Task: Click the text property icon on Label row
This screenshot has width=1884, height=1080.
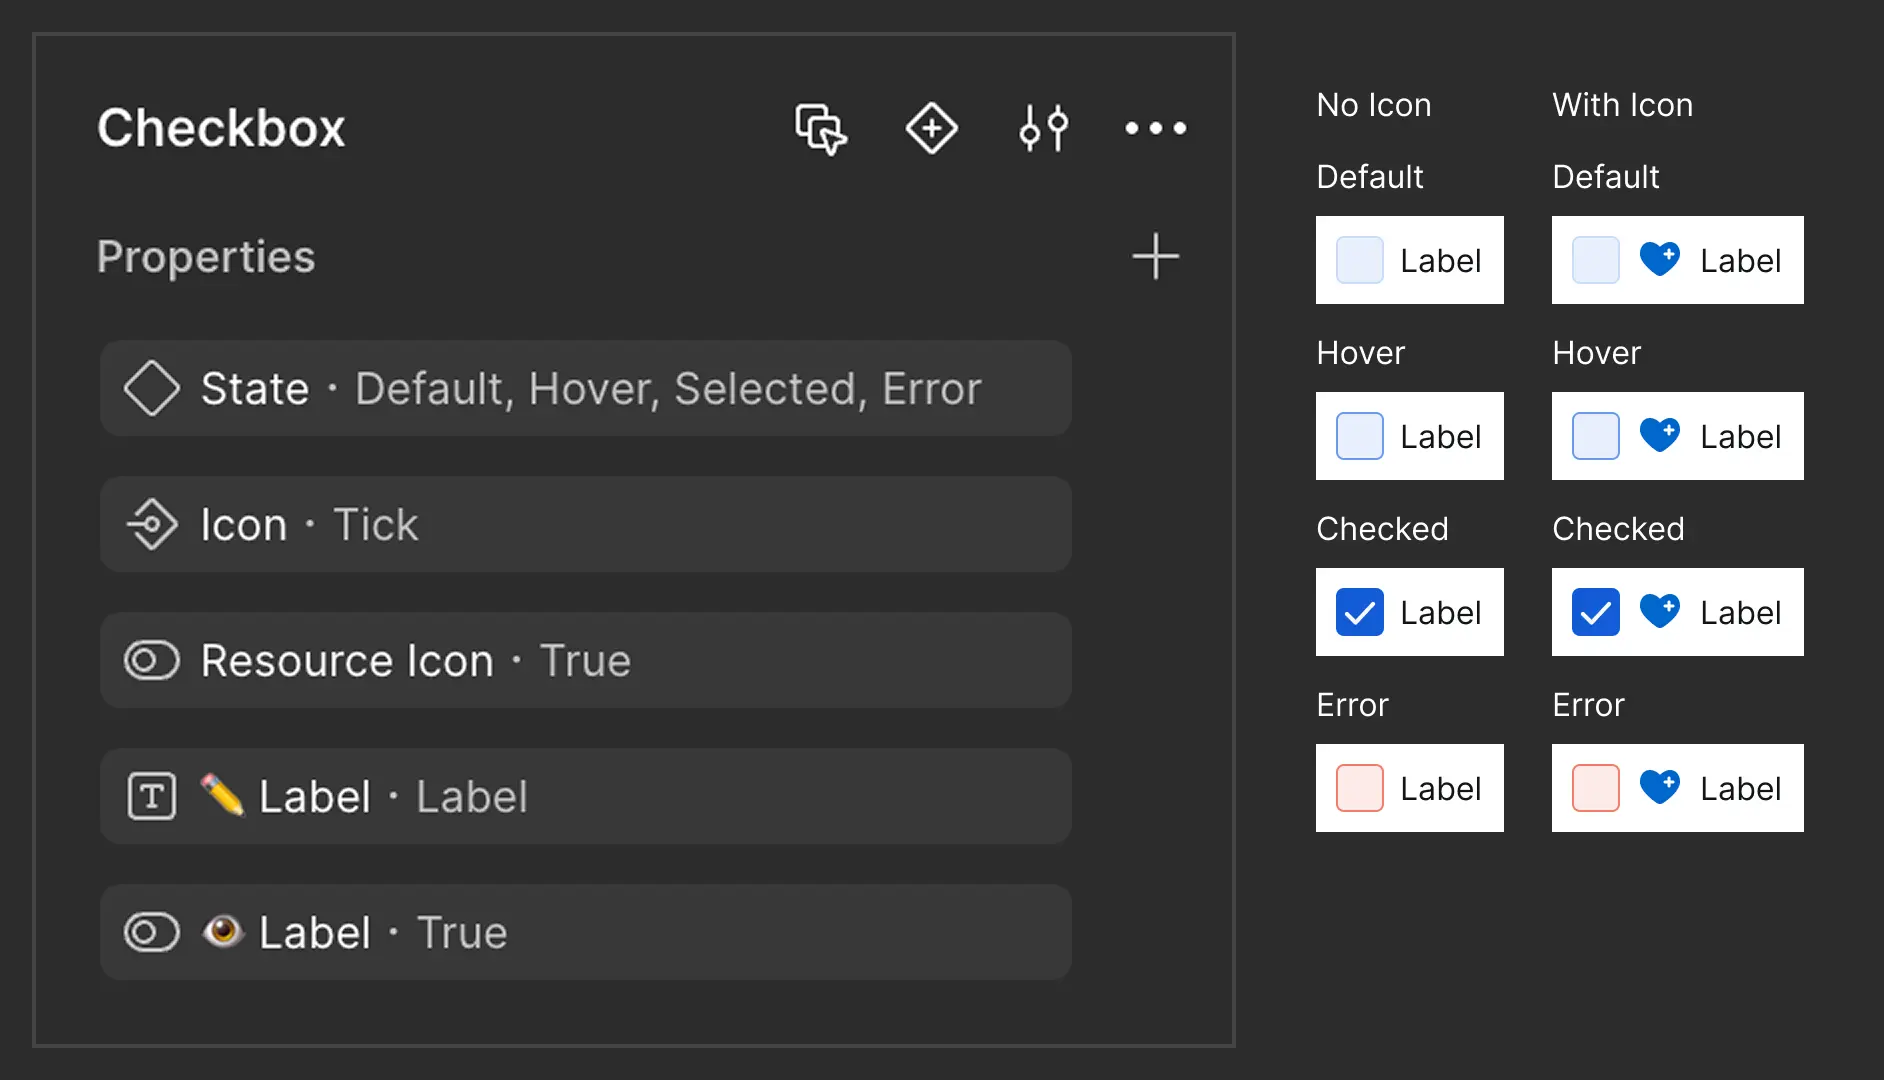Action: [152, 796]
